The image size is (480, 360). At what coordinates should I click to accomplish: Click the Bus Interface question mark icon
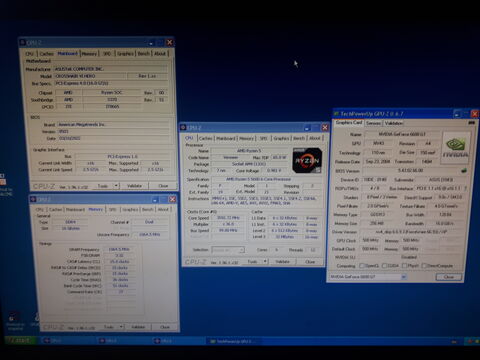tap(465, 188)
